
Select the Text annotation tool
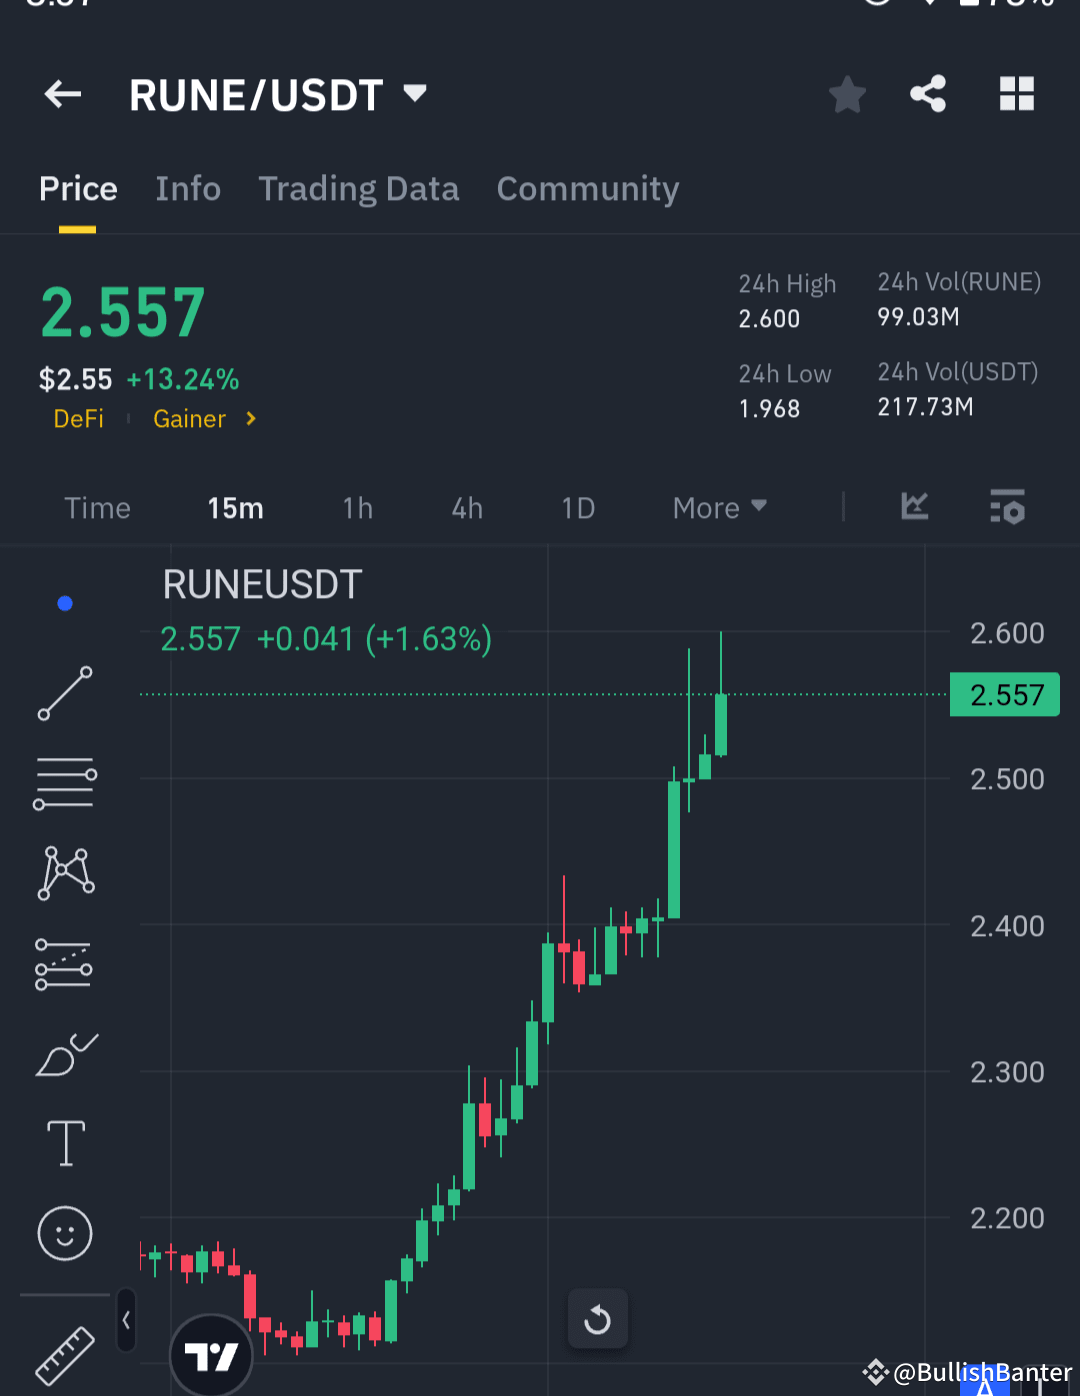(x=64, y=1143)
